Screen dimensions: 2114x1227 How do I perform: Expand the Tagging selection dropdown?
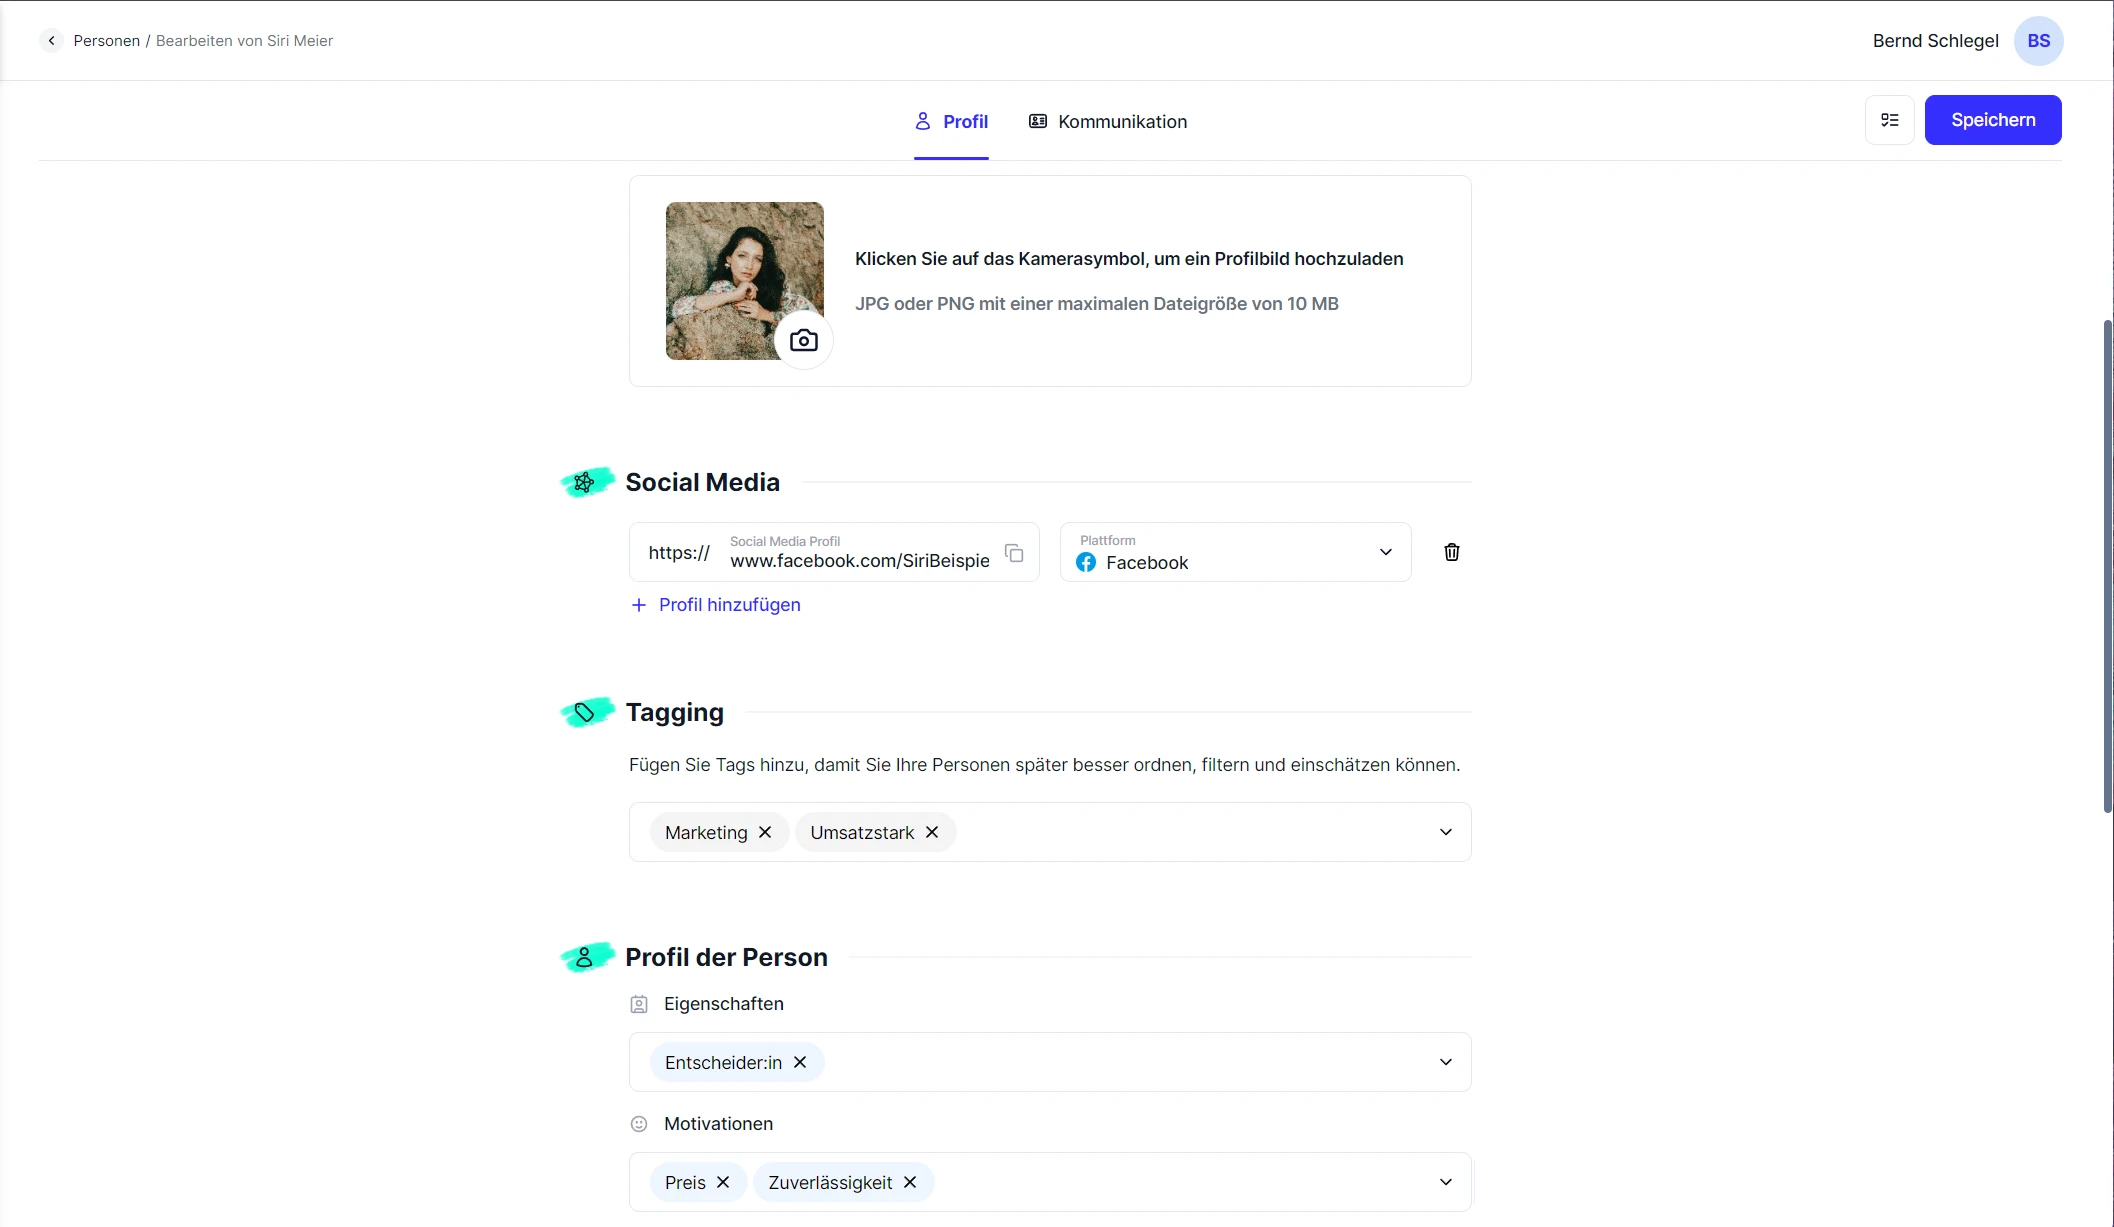[x=1444, y=831]
